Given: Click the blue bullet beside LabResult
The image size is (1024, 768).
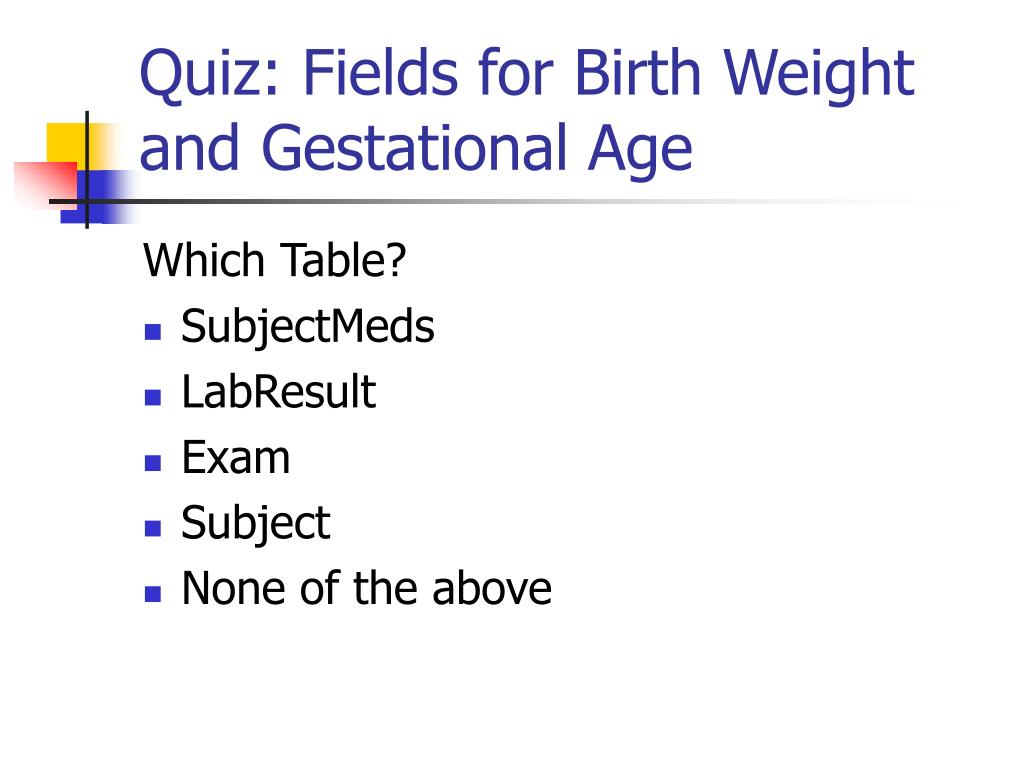Looking at the screenshot, I should (x=153, y=397).
